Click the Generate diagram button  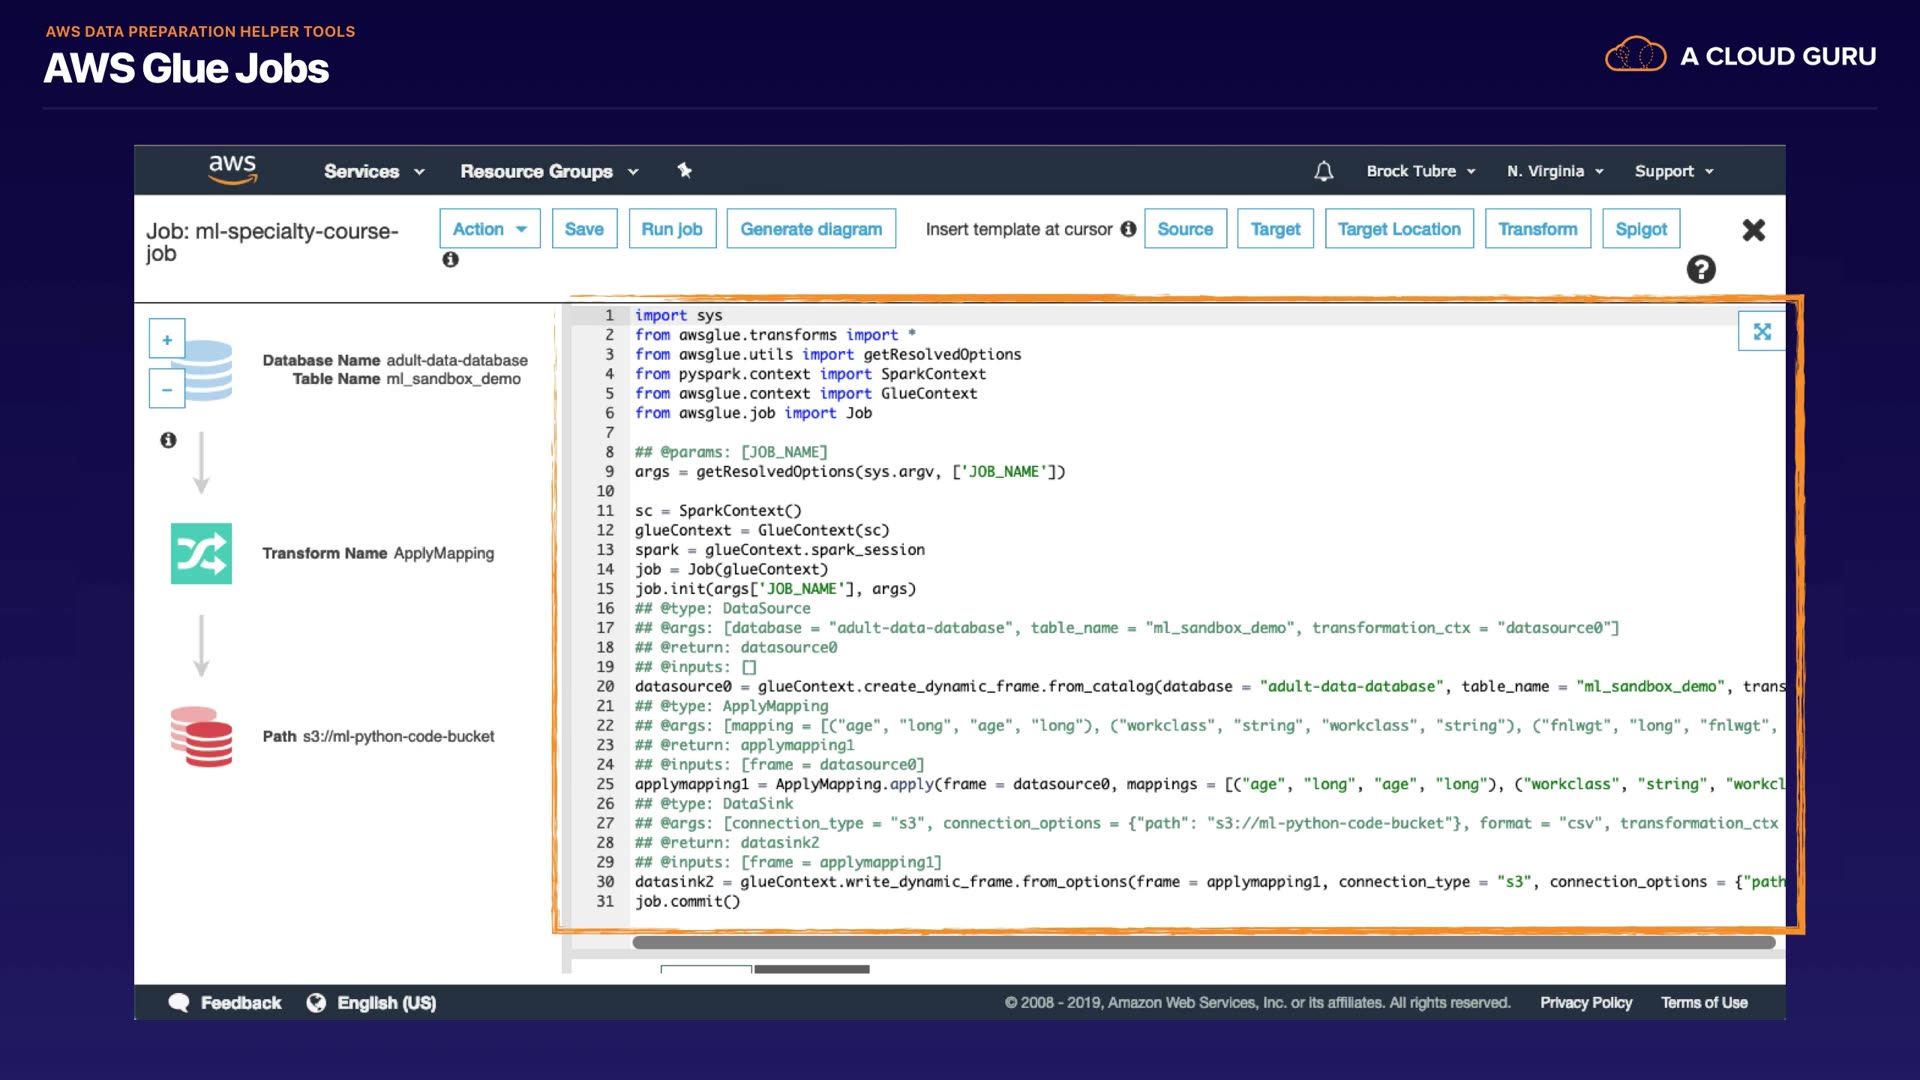pos(811,229)
